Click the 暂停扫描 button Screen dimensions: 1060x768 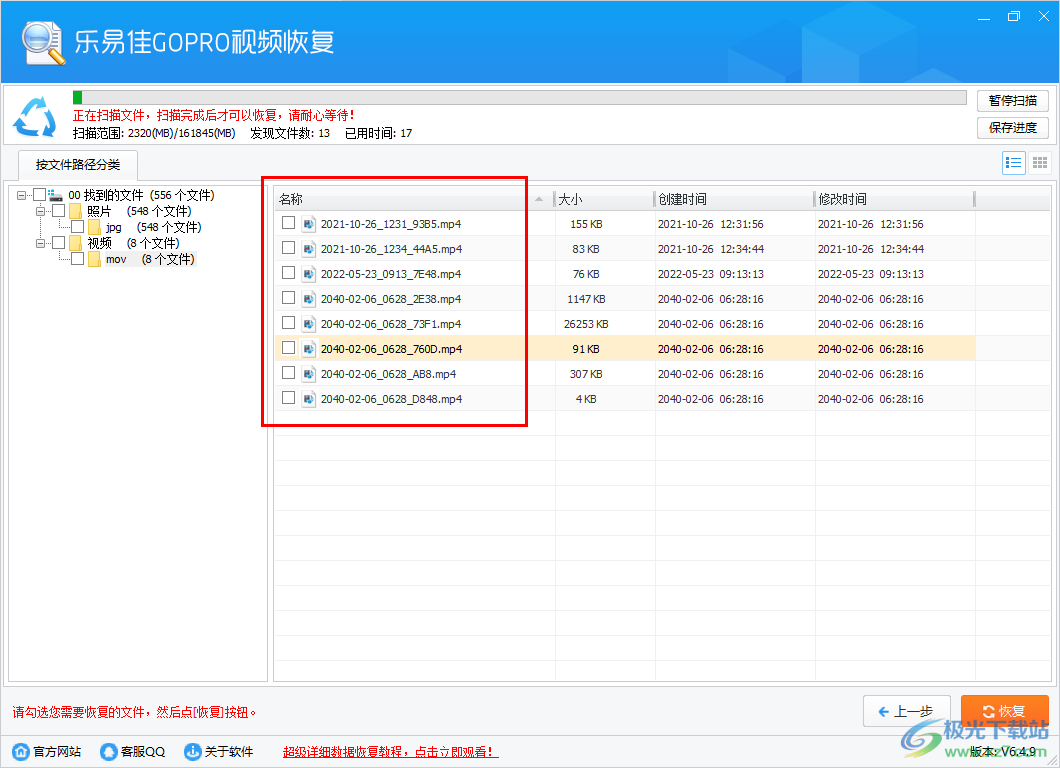(1013, 101)
